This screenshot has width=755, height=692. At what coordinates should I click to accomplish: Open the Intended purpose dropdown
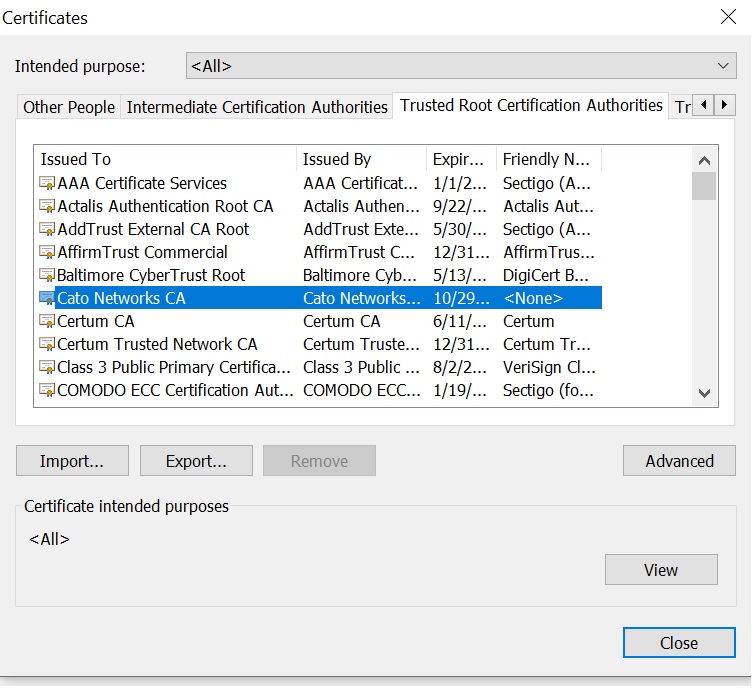(461, 66)
